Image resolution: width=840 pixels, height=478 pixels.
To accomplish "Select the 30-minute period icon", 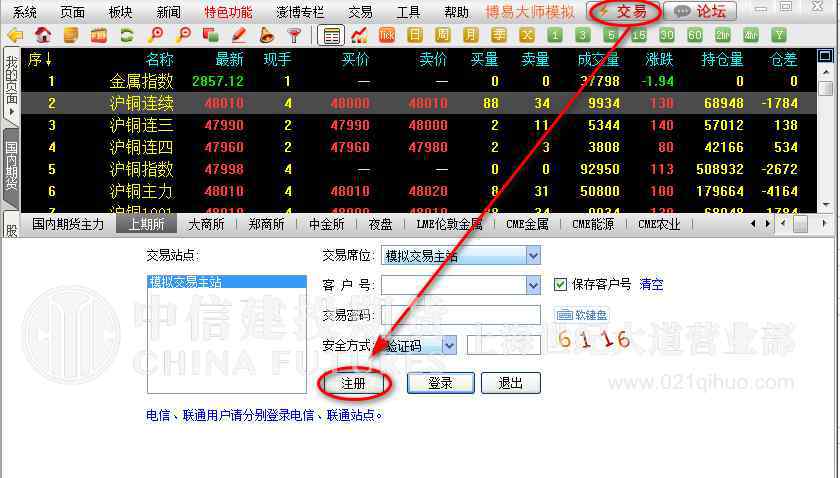I will pyautogui.click(x=666, y=35).
